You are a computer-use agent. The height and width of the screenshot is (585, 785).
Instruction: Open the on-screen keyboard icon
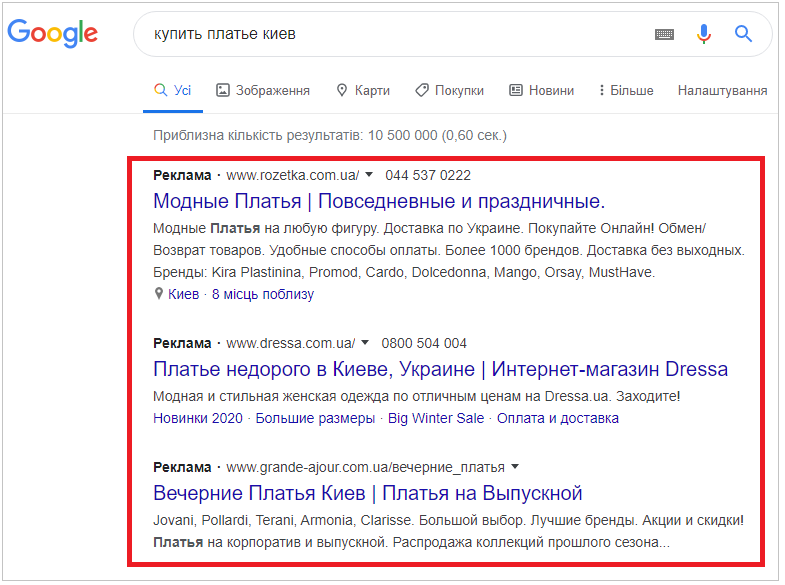coord(664,34)
